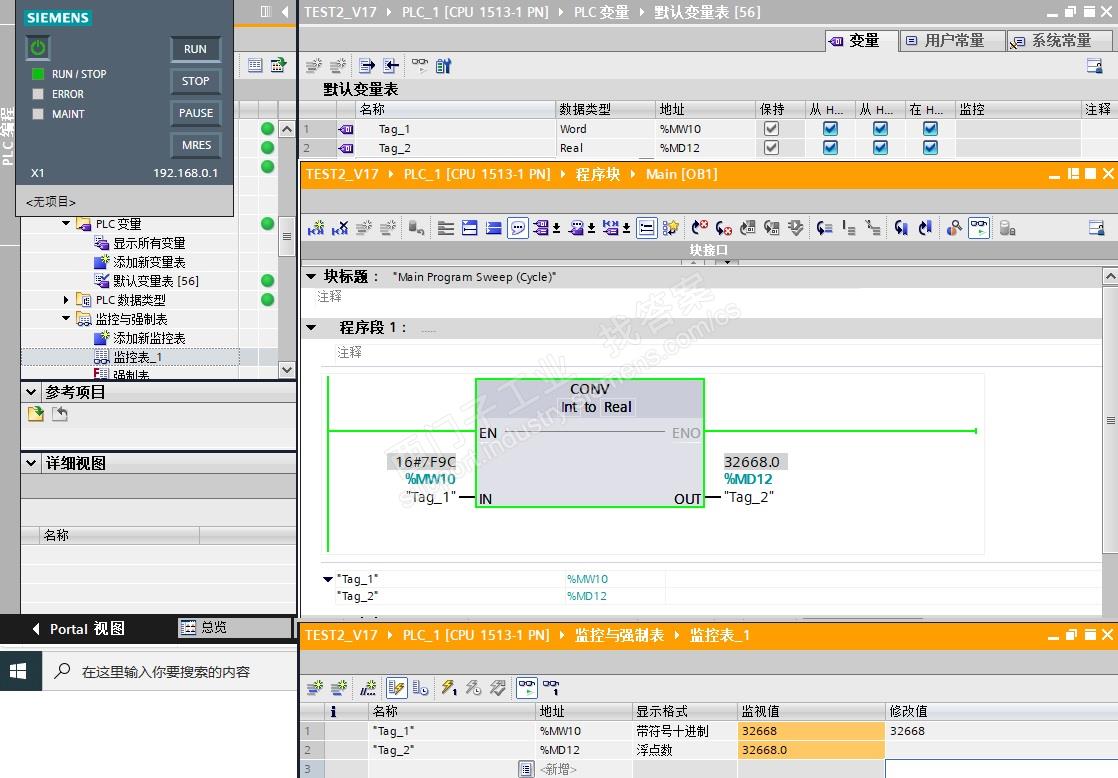This screenshot has width=1118, height=778.
Task: Click the import icon in variable table toolbar
Action: (391, 66)
